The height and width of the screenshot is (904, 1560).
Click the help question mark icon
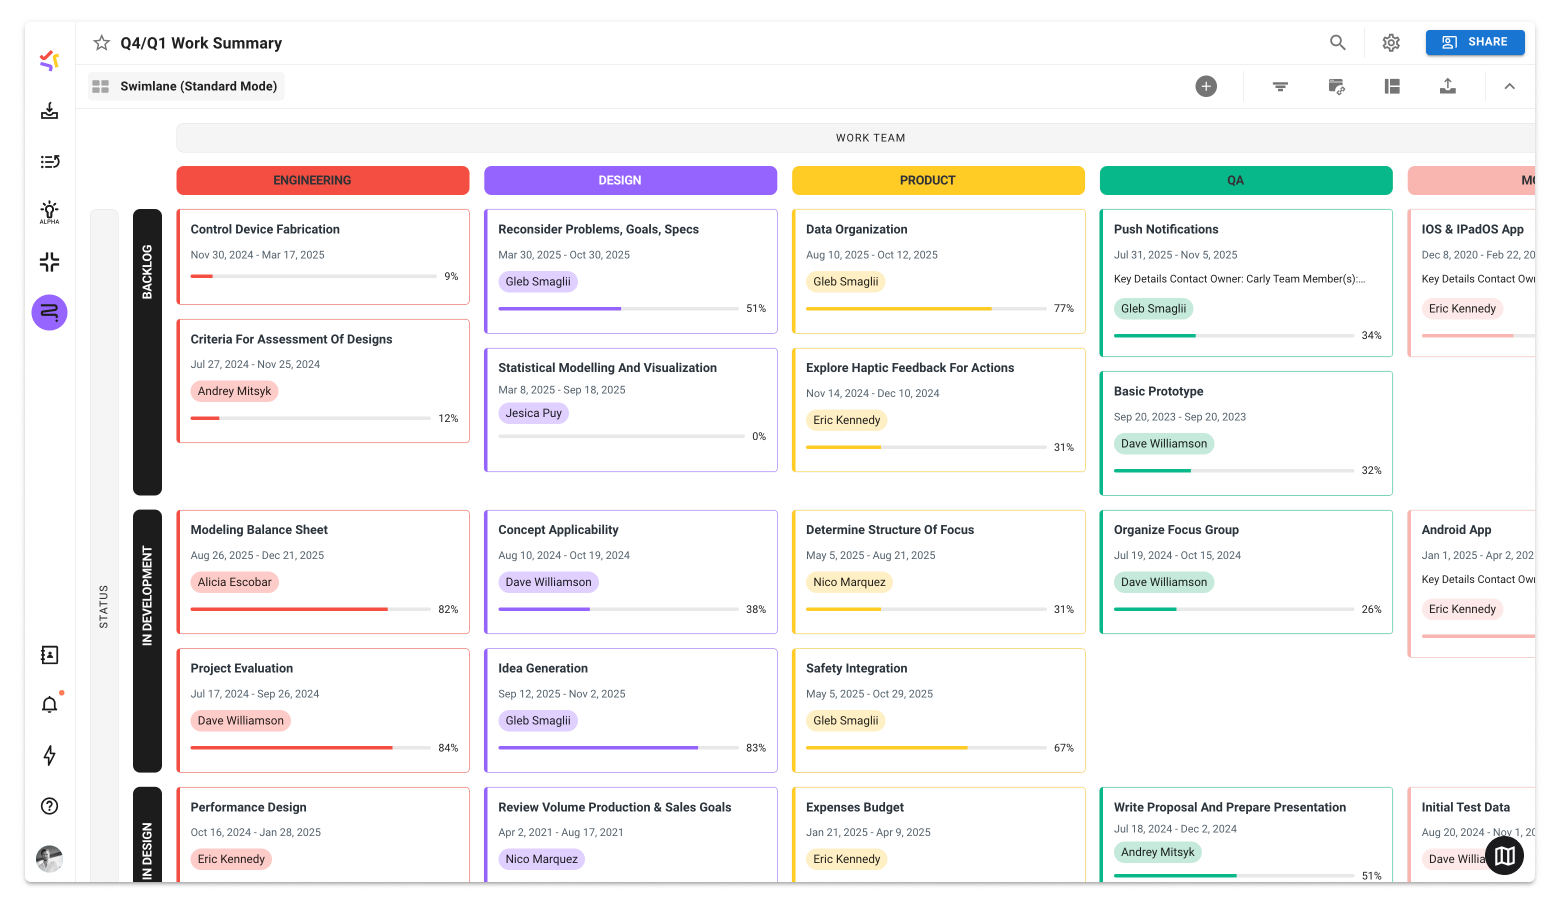point(49,806)
